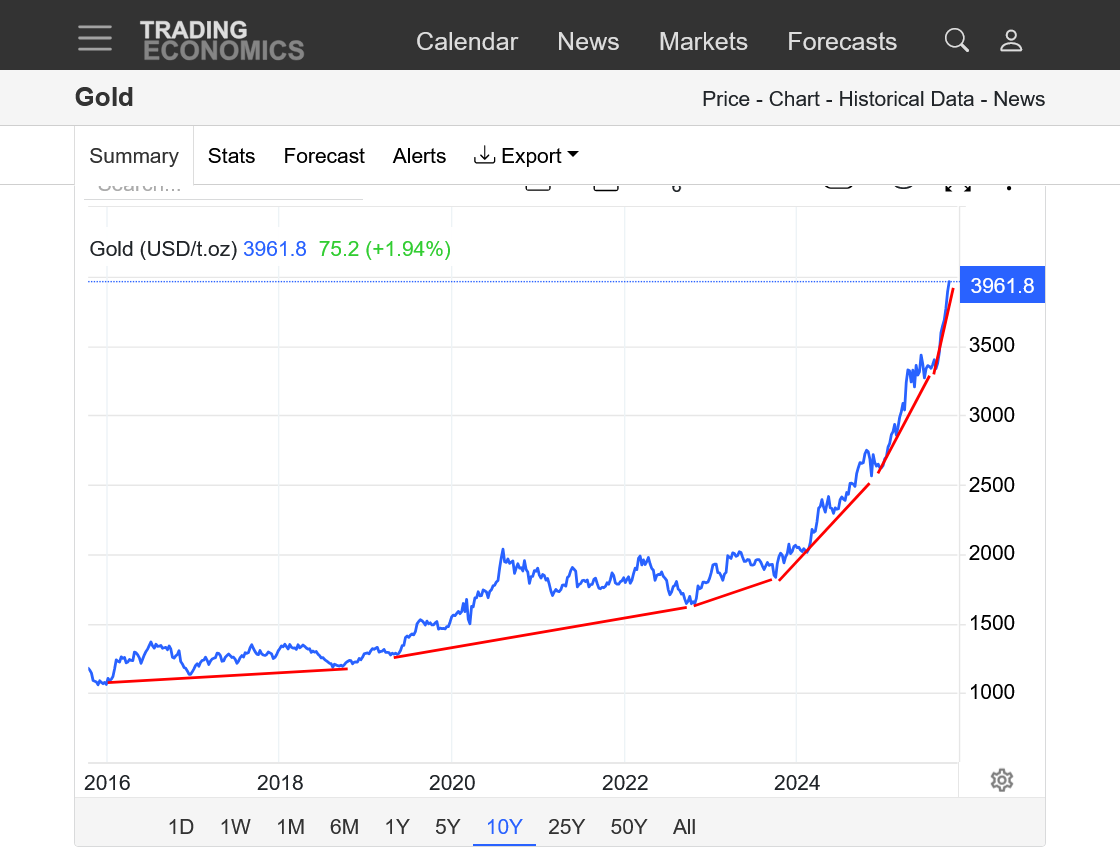Screen dimensions: 1120x859
Task: Open Markets in the top navigation
Action: [703, 42]
